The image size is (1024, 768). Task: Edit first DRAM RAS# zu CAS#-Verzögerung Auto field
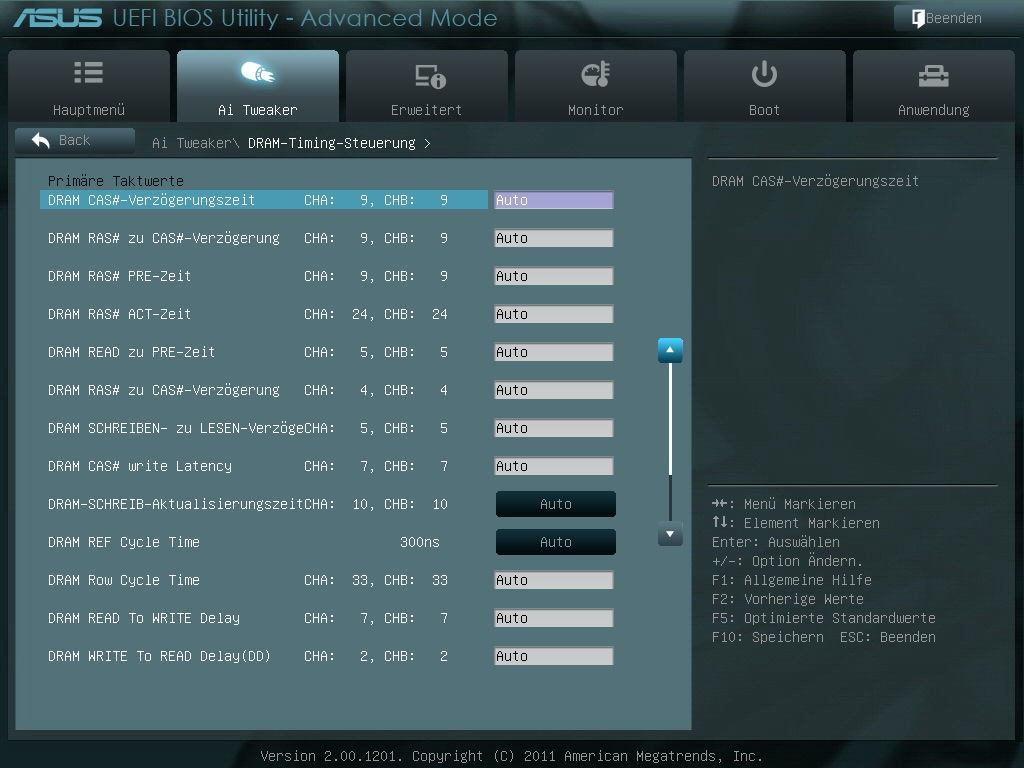554,238
